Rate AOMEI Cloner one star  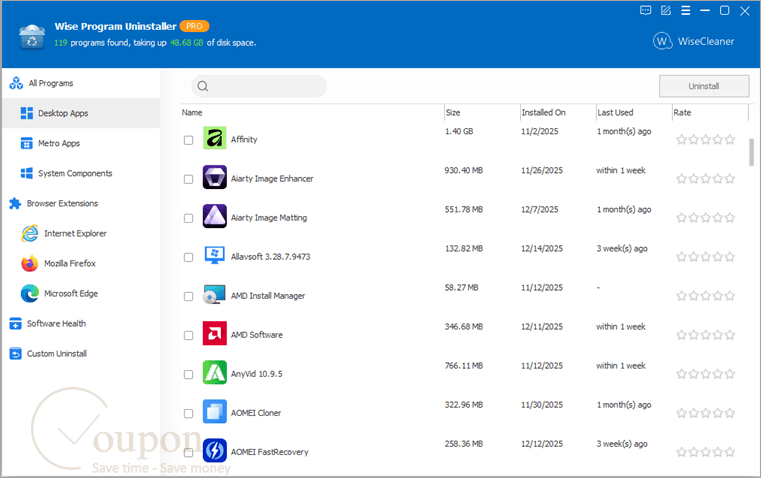[x=681, y=413]
